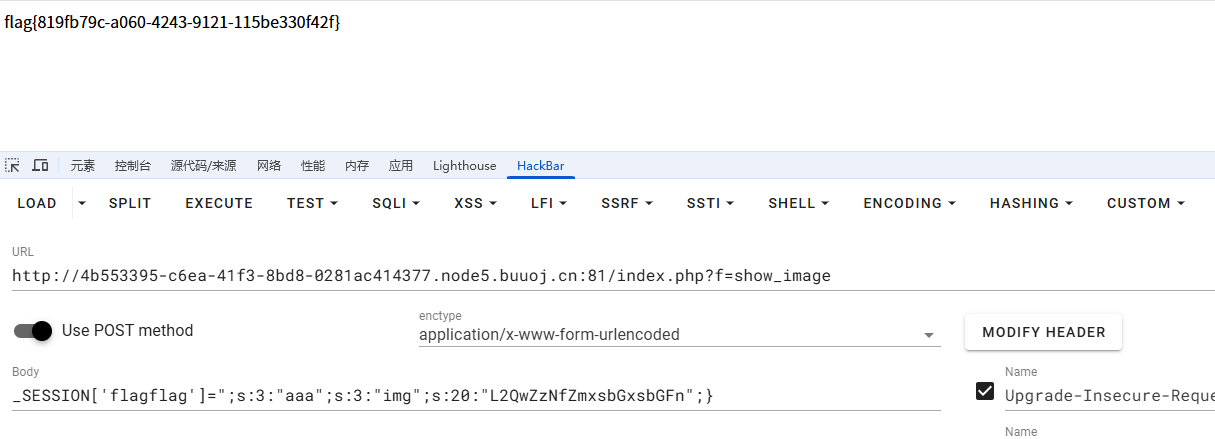Viewport: 1215px width, 439px height.
Task: Click the SPLIT button
Action: coord(130,203)
